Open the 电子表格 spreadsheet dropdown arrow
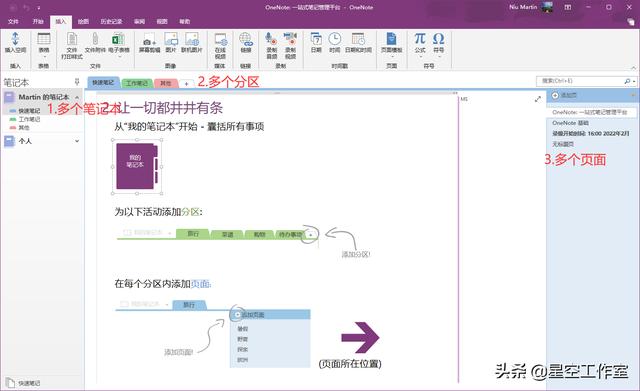Viewport: 640px width, 391px height. point(119,56)
